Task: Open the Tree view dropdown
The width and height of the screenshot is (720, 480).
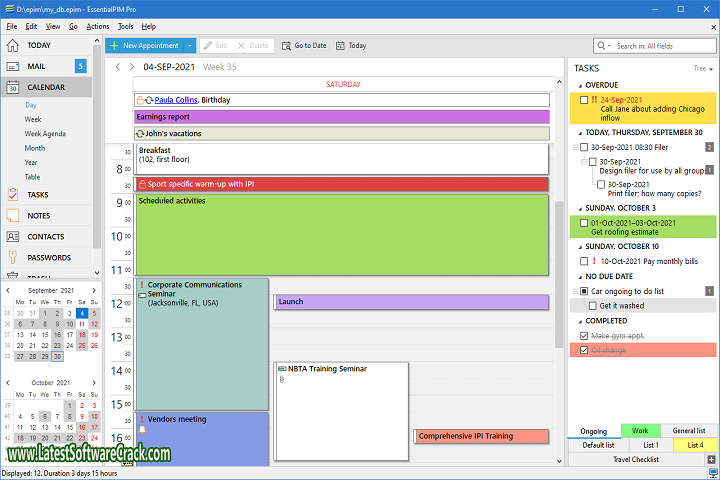Action: point(703,68)
